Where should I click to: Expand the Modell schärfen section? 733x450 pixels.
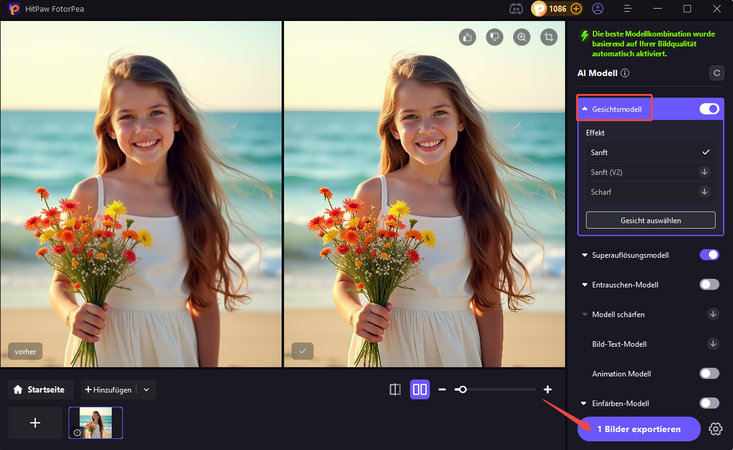584,314
